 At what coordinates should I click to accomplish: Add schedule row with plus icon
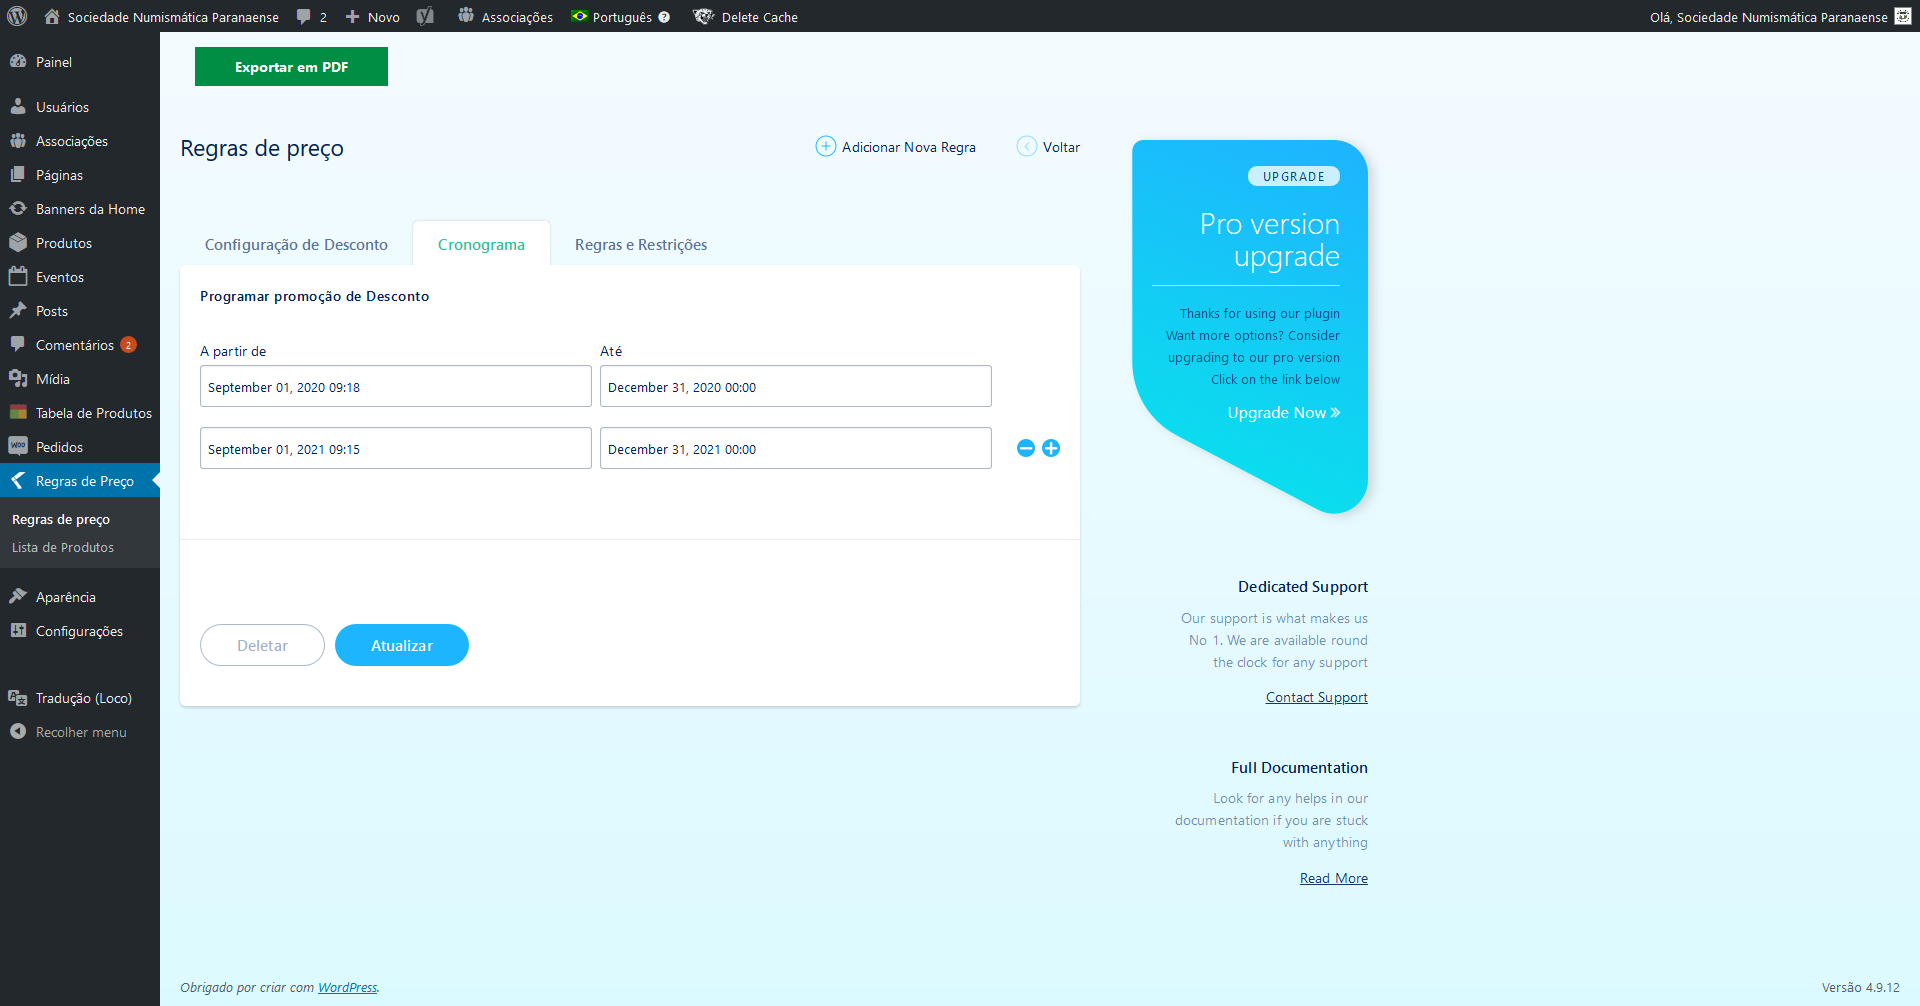[x=1051, y=448]
